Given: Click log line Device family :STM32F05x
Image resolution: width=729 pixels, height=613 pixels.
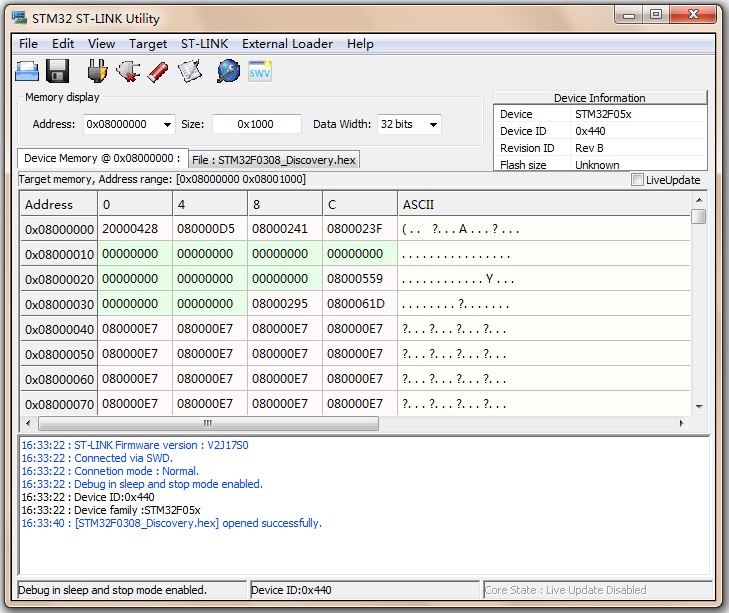Looking at the screenshot, I should click(x=111, y=510).
